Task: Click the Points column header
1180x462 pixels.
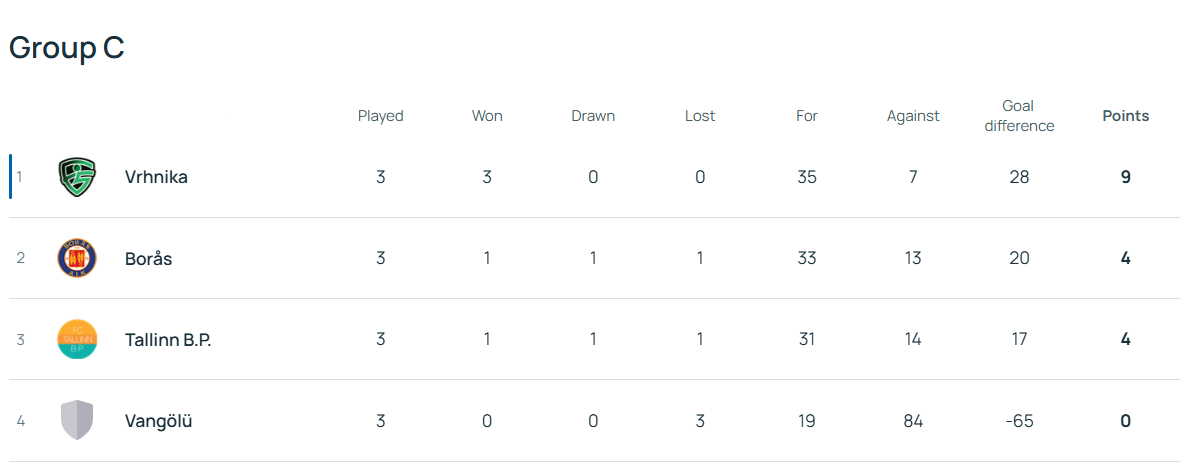Action: [1125, 116]
